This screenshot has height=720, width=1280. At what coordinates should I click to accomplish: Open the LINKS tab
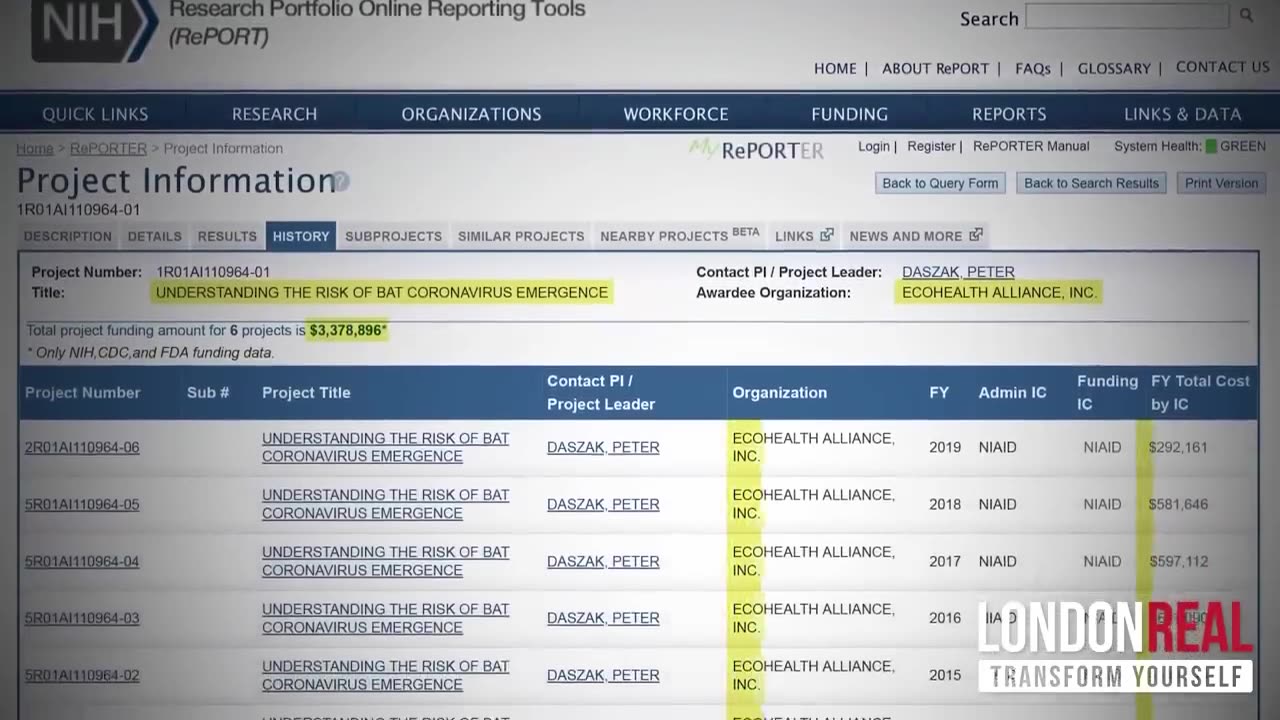[x=804, y=236]
